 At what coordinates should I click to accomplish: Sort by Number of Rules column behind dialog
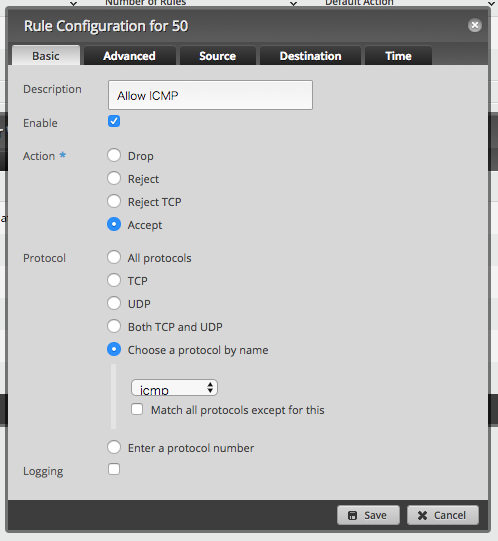pyautogui.click(x=146, y=3)
